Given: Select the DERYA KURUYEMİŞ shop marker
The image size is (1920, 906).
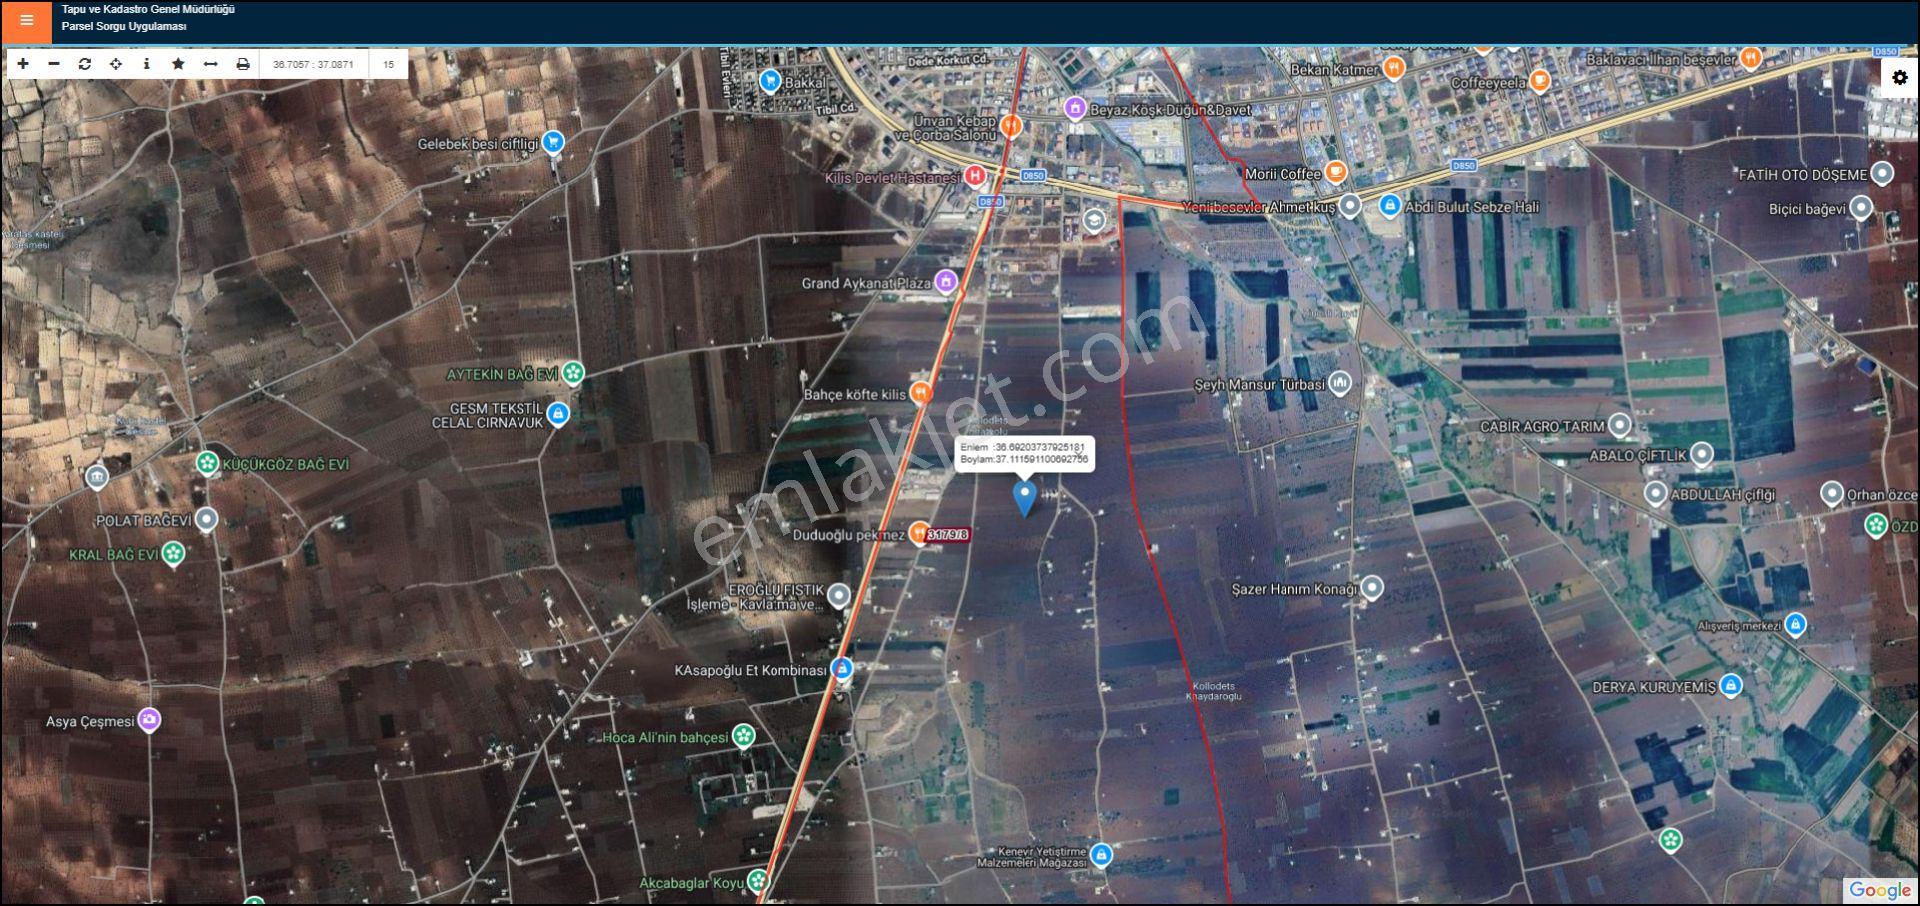Looking at the screenshot, I should (x=1731, y=686).
